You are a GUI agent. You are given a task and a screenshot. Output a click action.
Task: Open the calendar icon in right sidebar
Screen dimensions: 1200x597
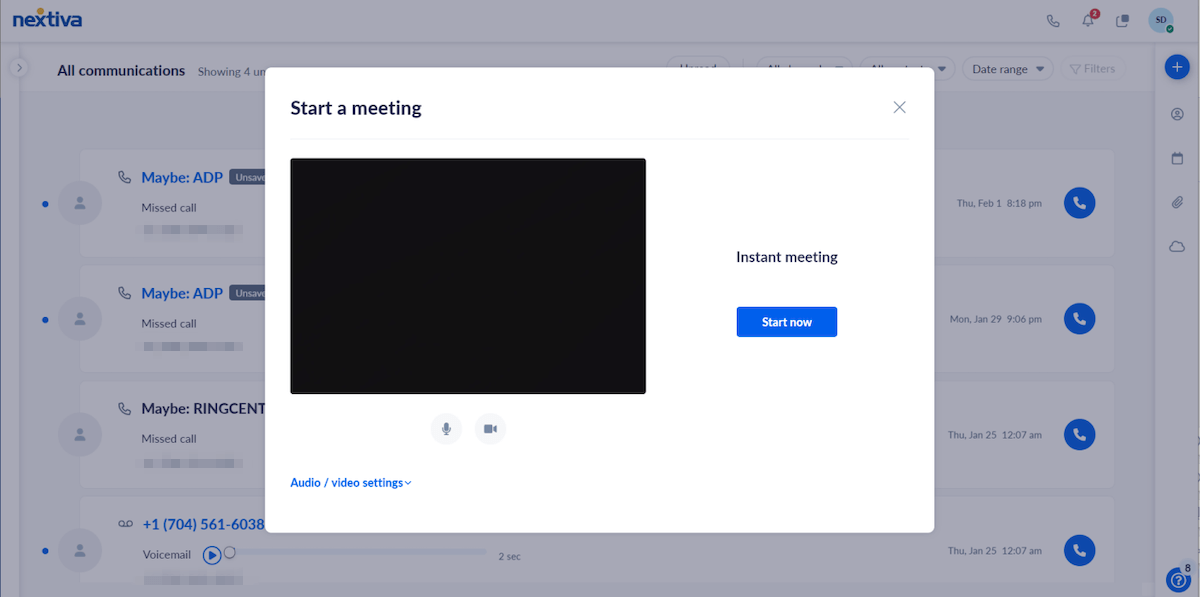pos(1177,158)
